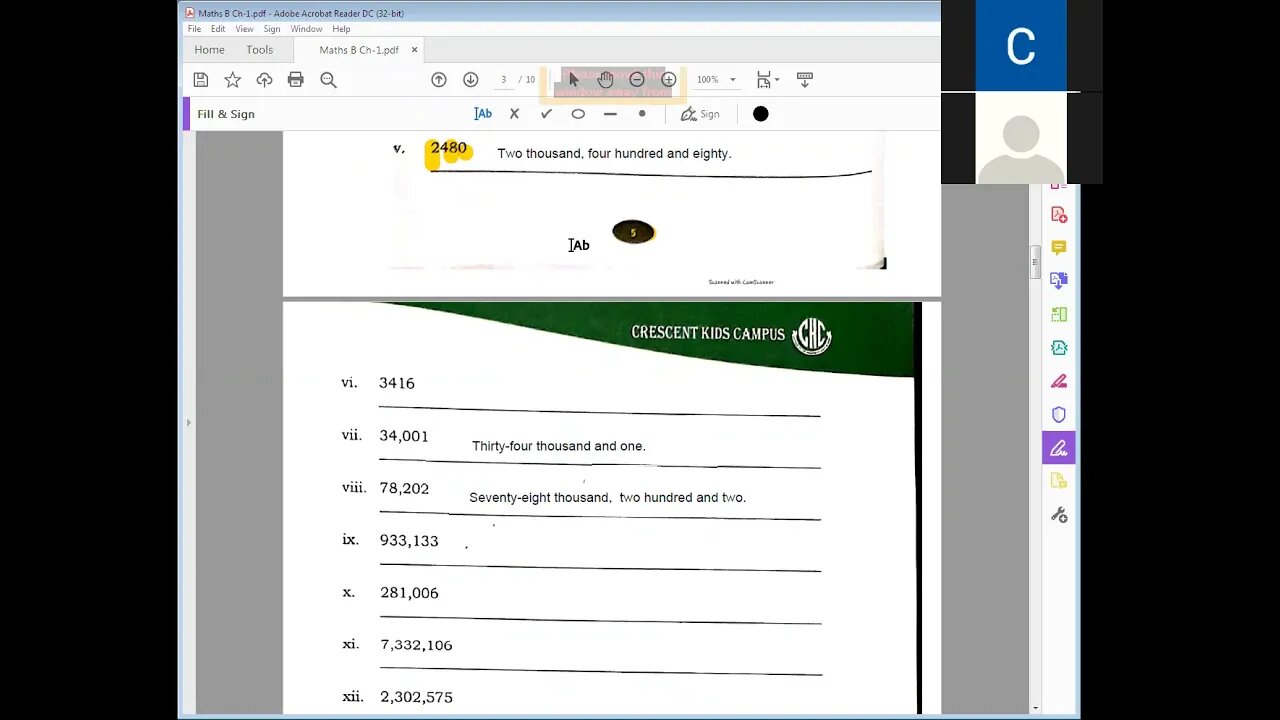Open the View menu
Image resolution: width=1280 pixels, height=720 pixels.
(244, 29)
